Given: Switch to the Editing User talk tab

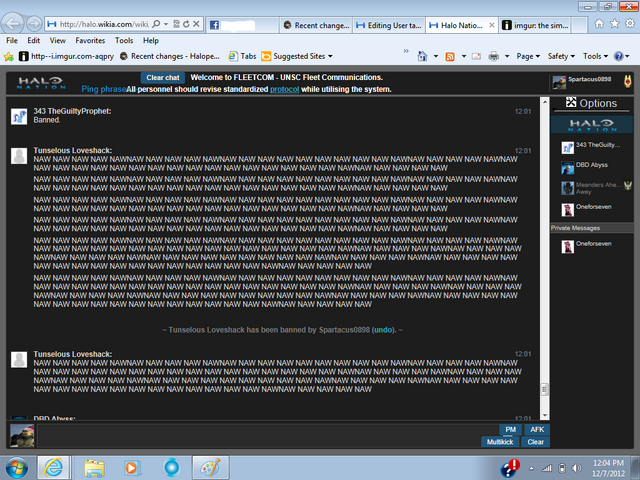Looking at the screenshot, I should pyautogui.click(x=389, y=25).
